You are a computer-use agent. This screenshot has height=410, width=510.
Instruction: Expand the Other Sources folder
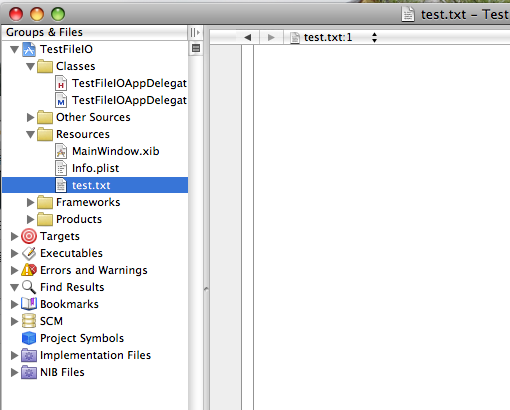30,117
